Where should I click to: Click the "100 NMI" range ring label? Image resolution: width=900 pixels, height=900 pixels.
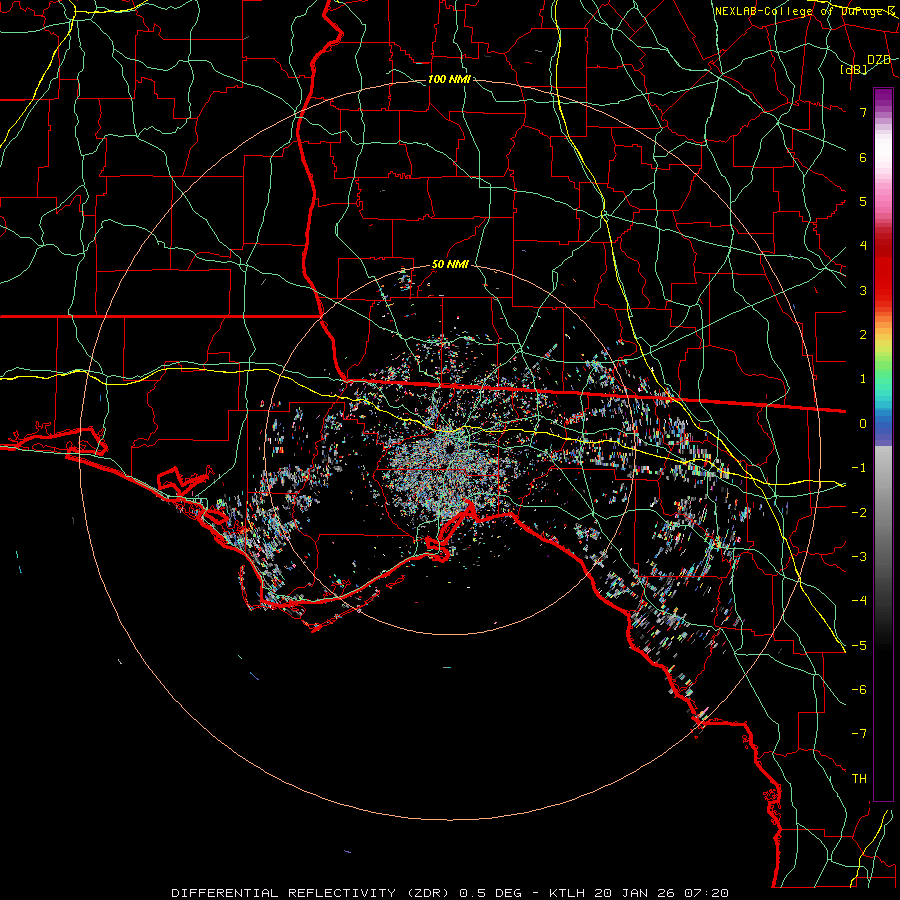click(449, 79)
